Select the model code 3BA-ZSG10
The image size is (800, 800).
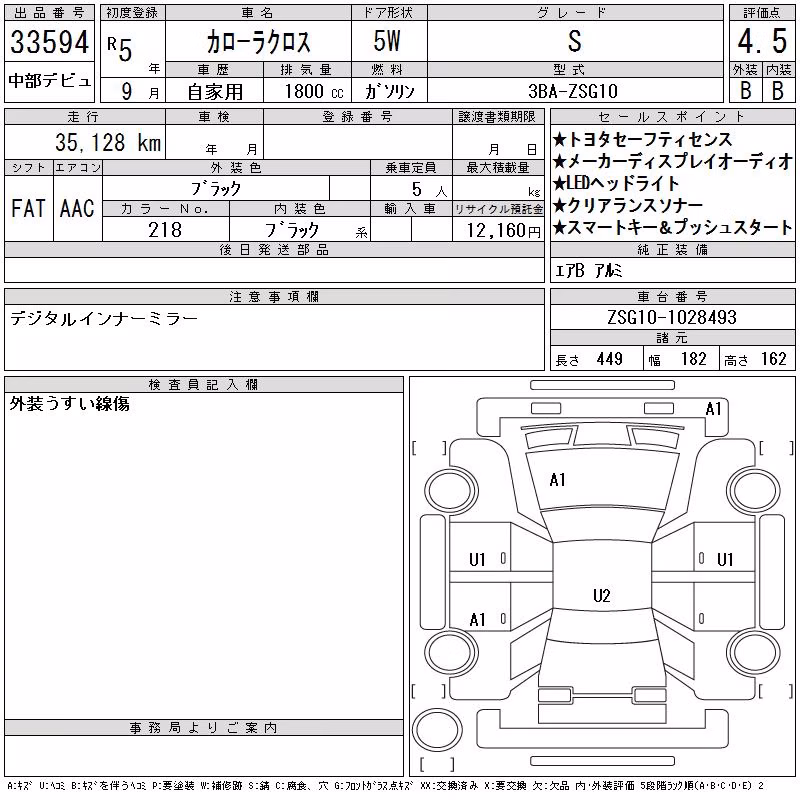pos(573,91)
